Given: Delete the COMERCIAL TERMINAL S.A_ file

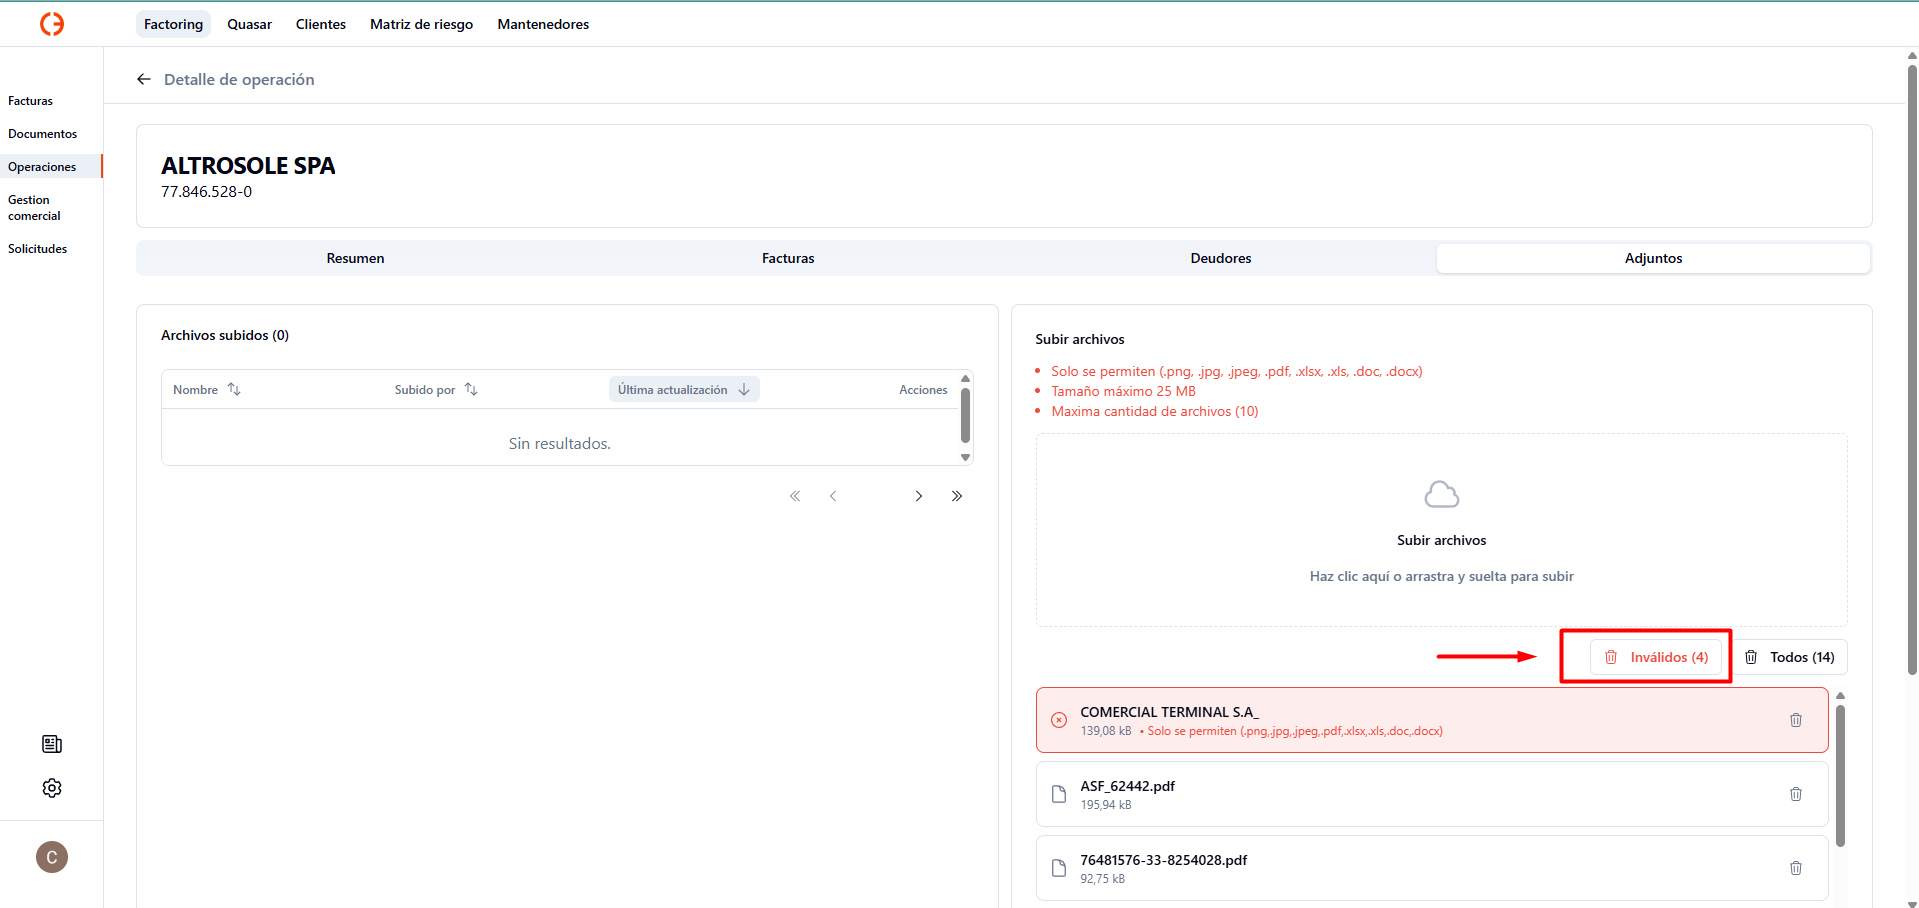Looking at the screenshot, I should [1795, 720].
